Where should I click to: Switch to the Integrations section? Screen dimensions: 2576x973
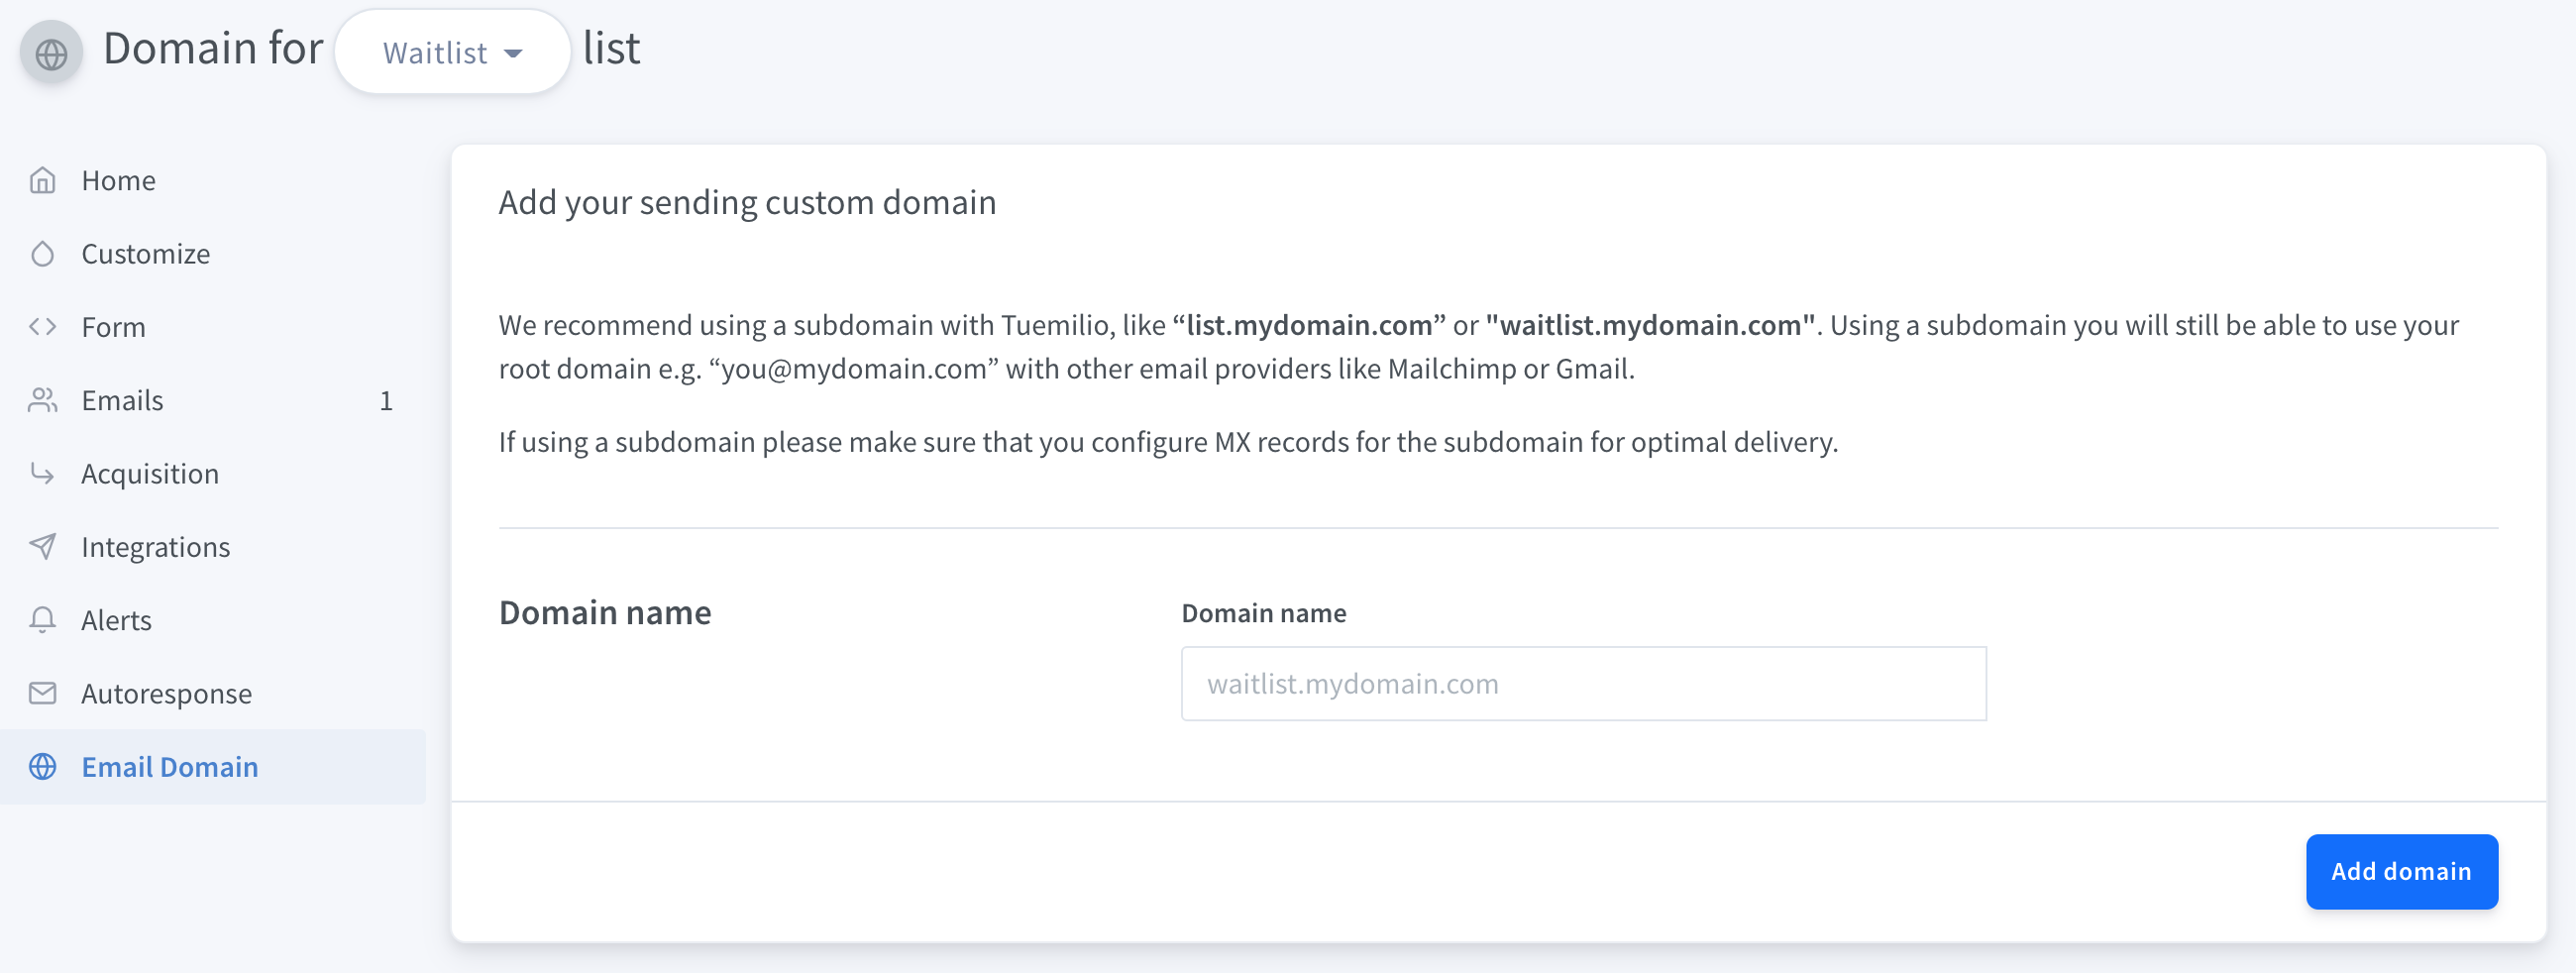(156, 546)
